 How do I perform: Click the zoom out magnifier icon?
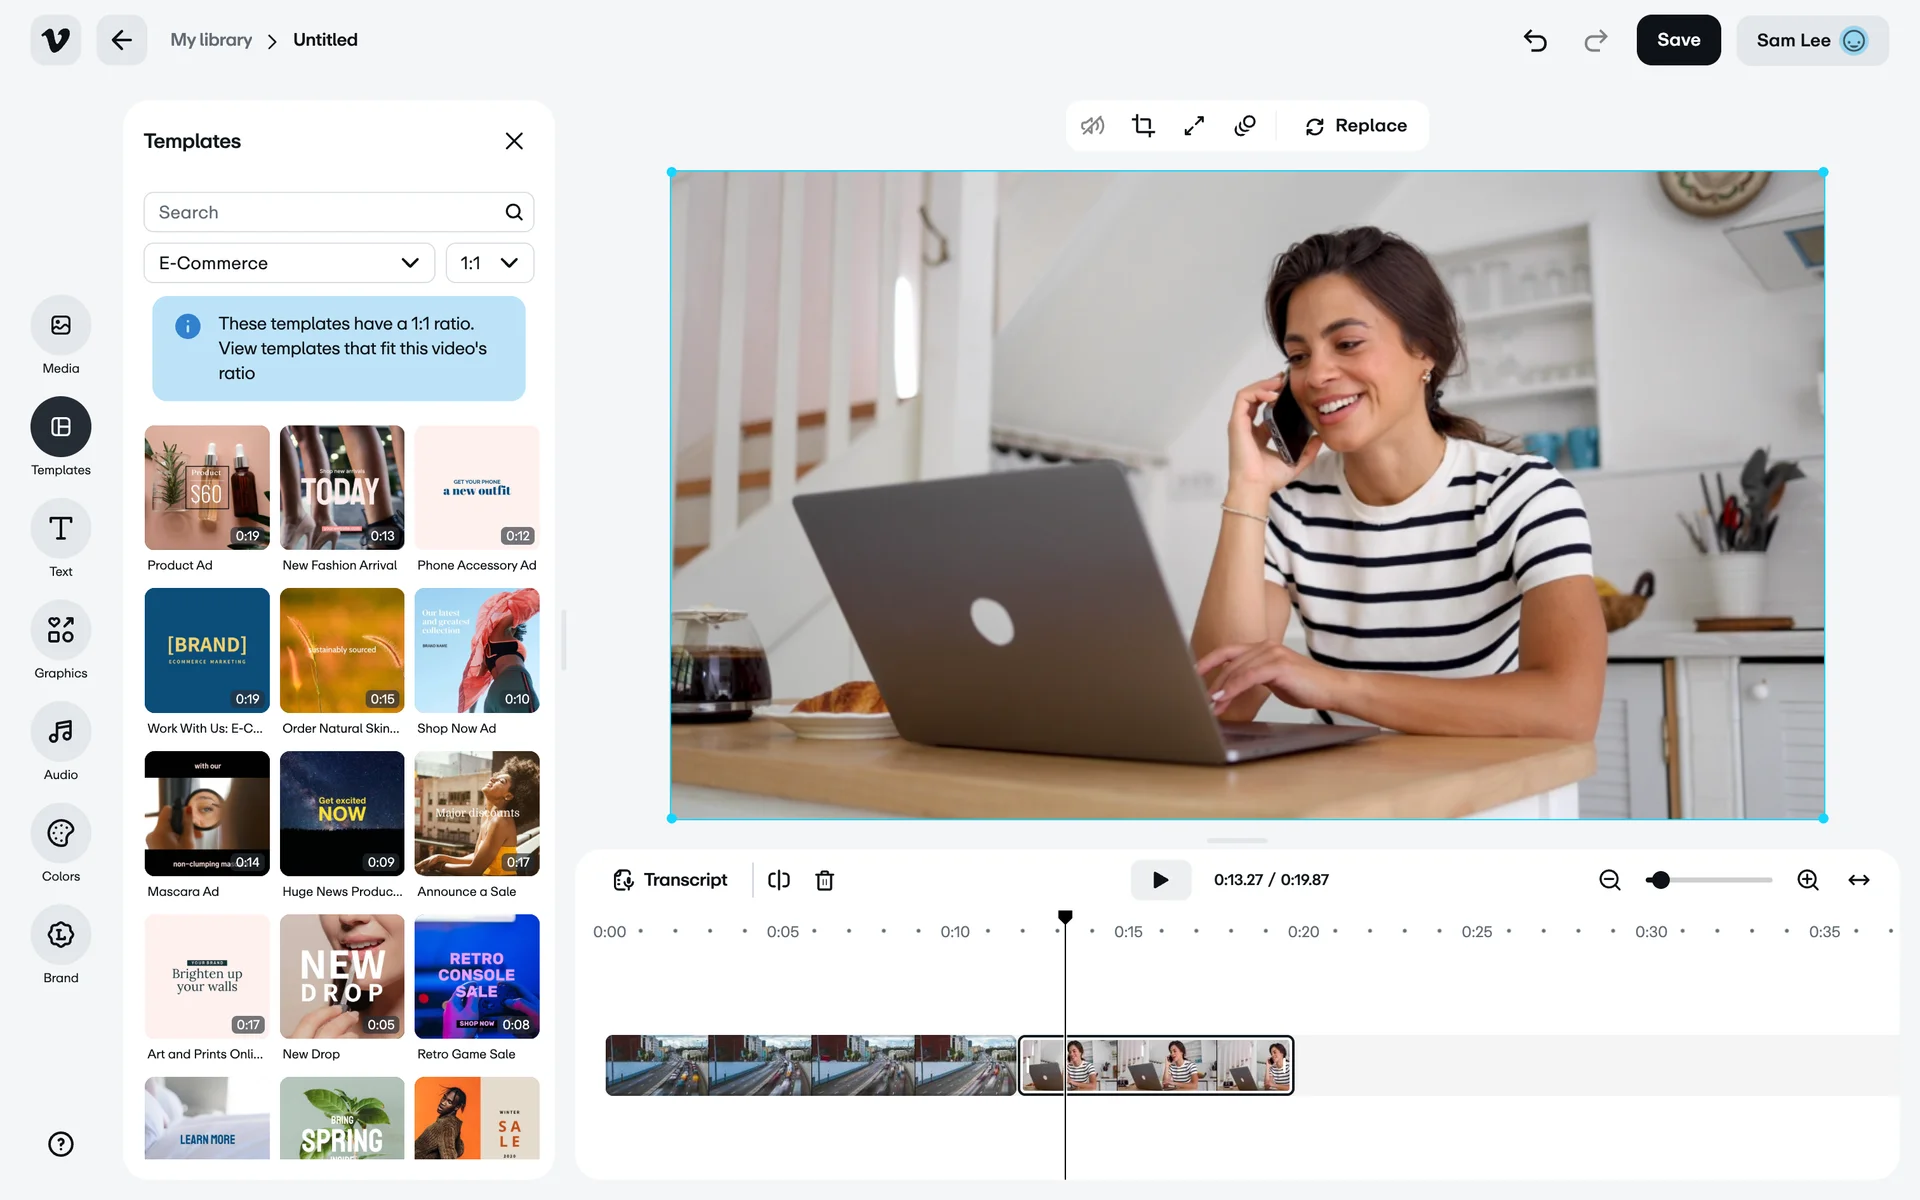pos(1609,880)
